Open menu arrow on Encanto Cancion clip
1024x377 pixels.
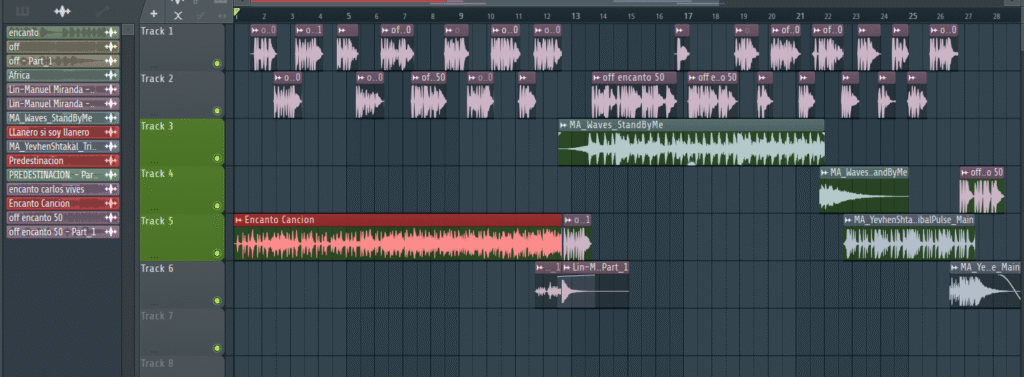[x=239, y=220]
